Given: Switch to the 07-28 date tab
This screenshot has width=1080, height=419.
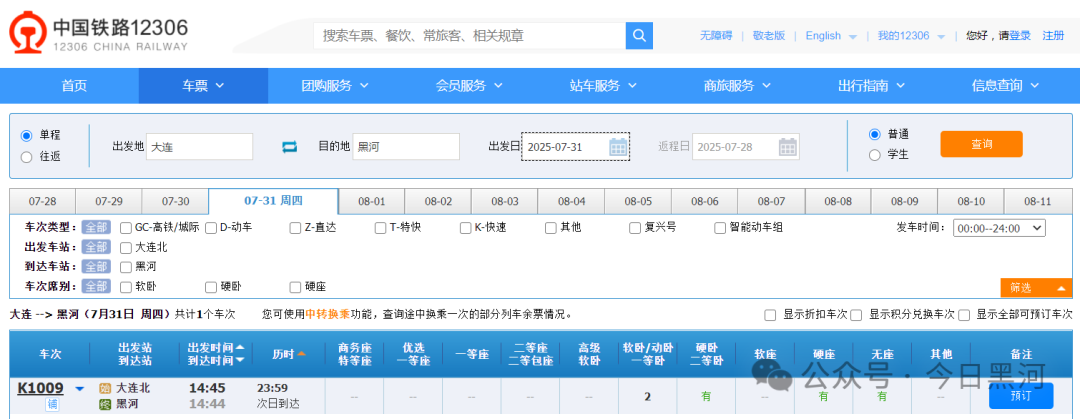Looking at the screenshot, I should pyautogui.click(x=42, y=202).
